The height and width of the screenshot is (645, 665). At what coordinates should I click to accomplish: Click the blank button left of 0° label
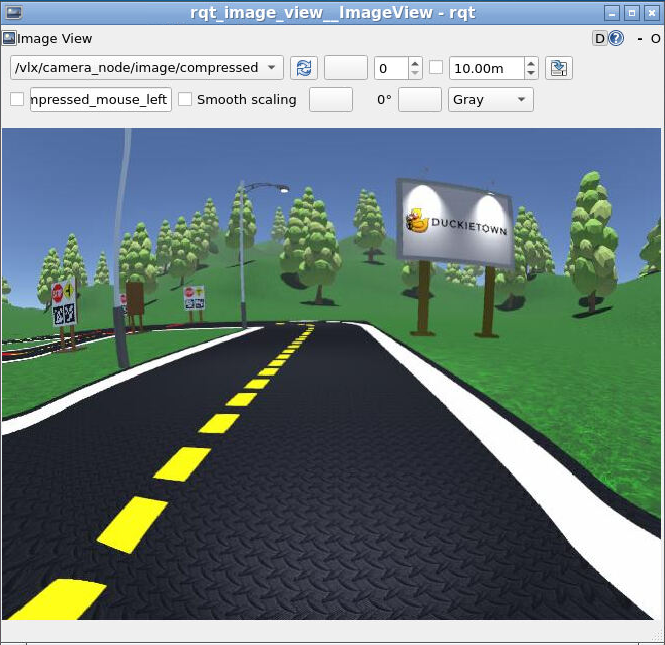pos(330,100)
